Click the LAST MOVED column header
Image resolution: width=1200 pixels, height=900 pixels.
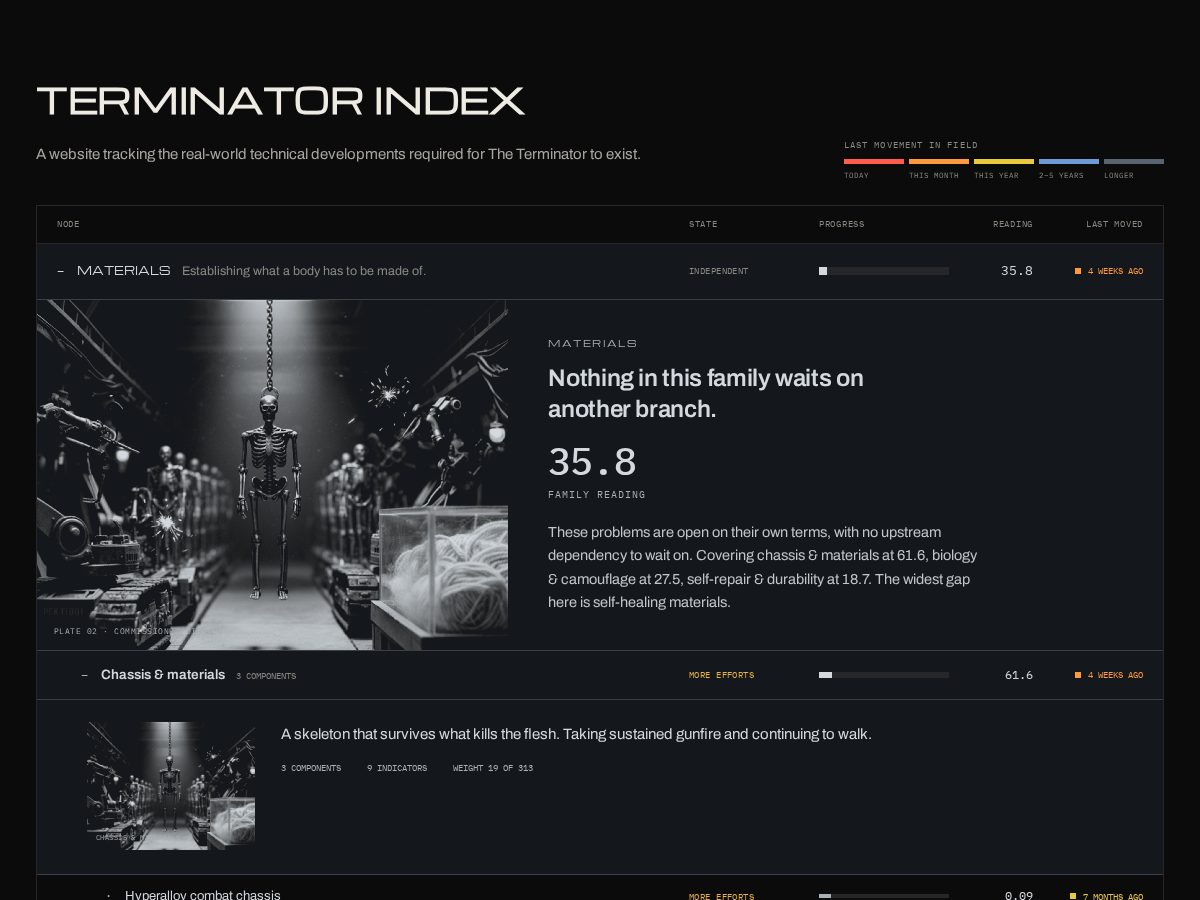pos(1114,224)
